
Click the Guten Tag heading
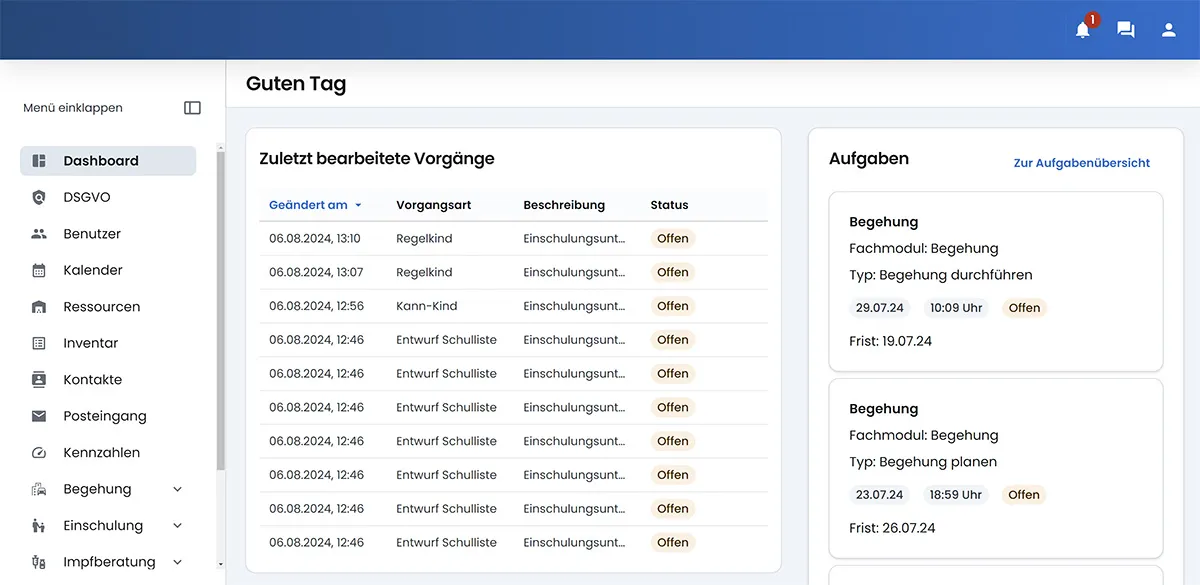point(296,84)
